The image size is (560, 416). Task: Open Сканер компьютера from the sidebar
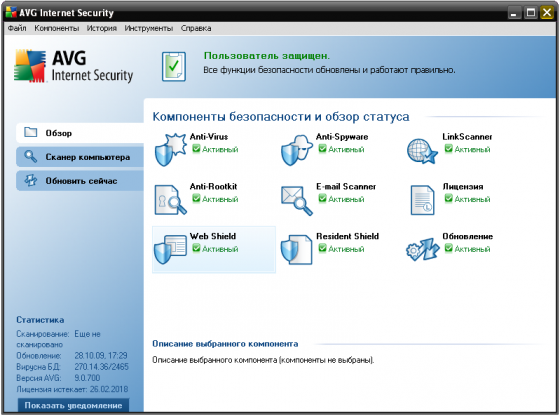pyautogui.click(x=80, y=157)
